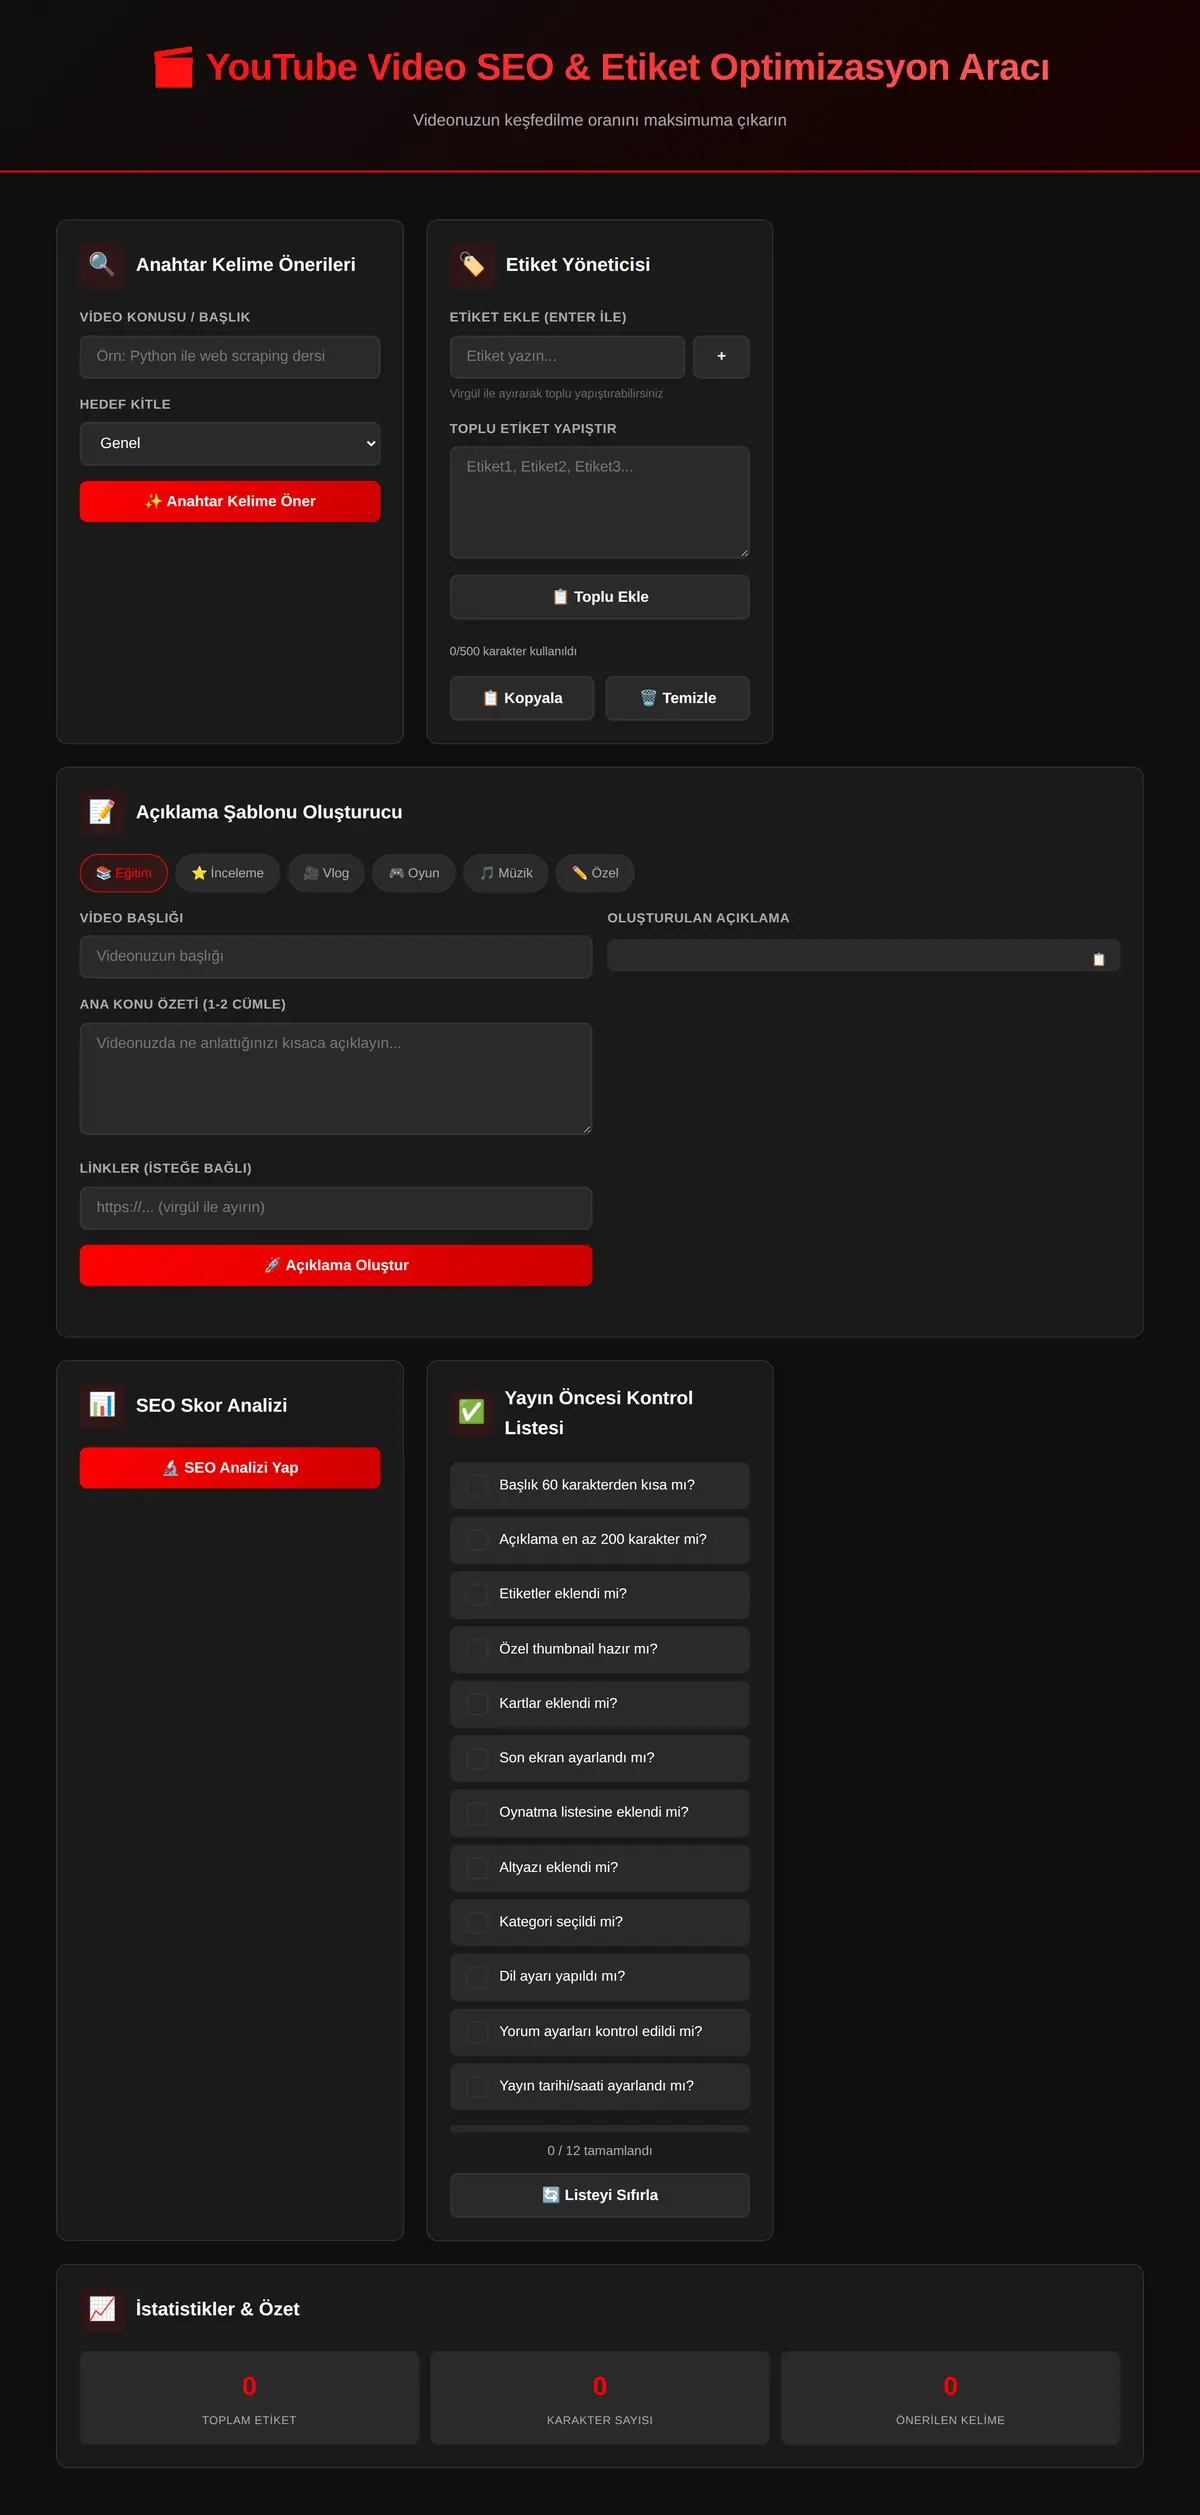Open the Hedef Kitle dropdown showing Genel
The image size is (1200, 2515).
pos(230,443)
